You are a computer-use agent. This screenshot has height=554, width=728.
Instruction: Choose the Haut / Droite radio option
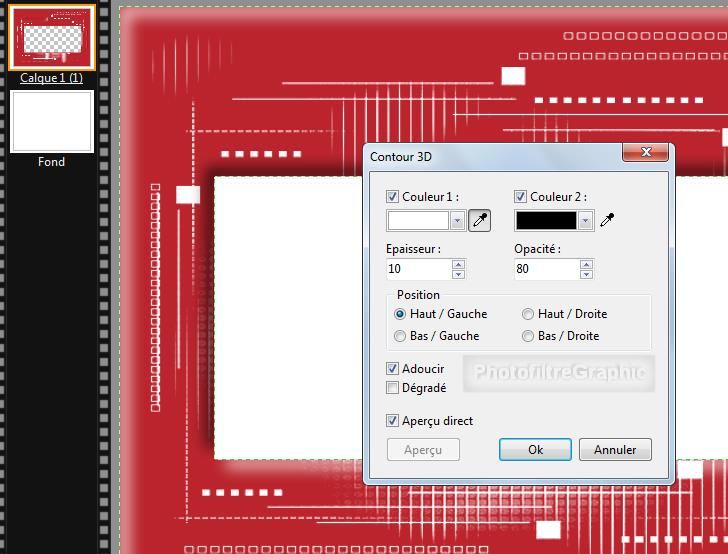(x=528, y=314)
